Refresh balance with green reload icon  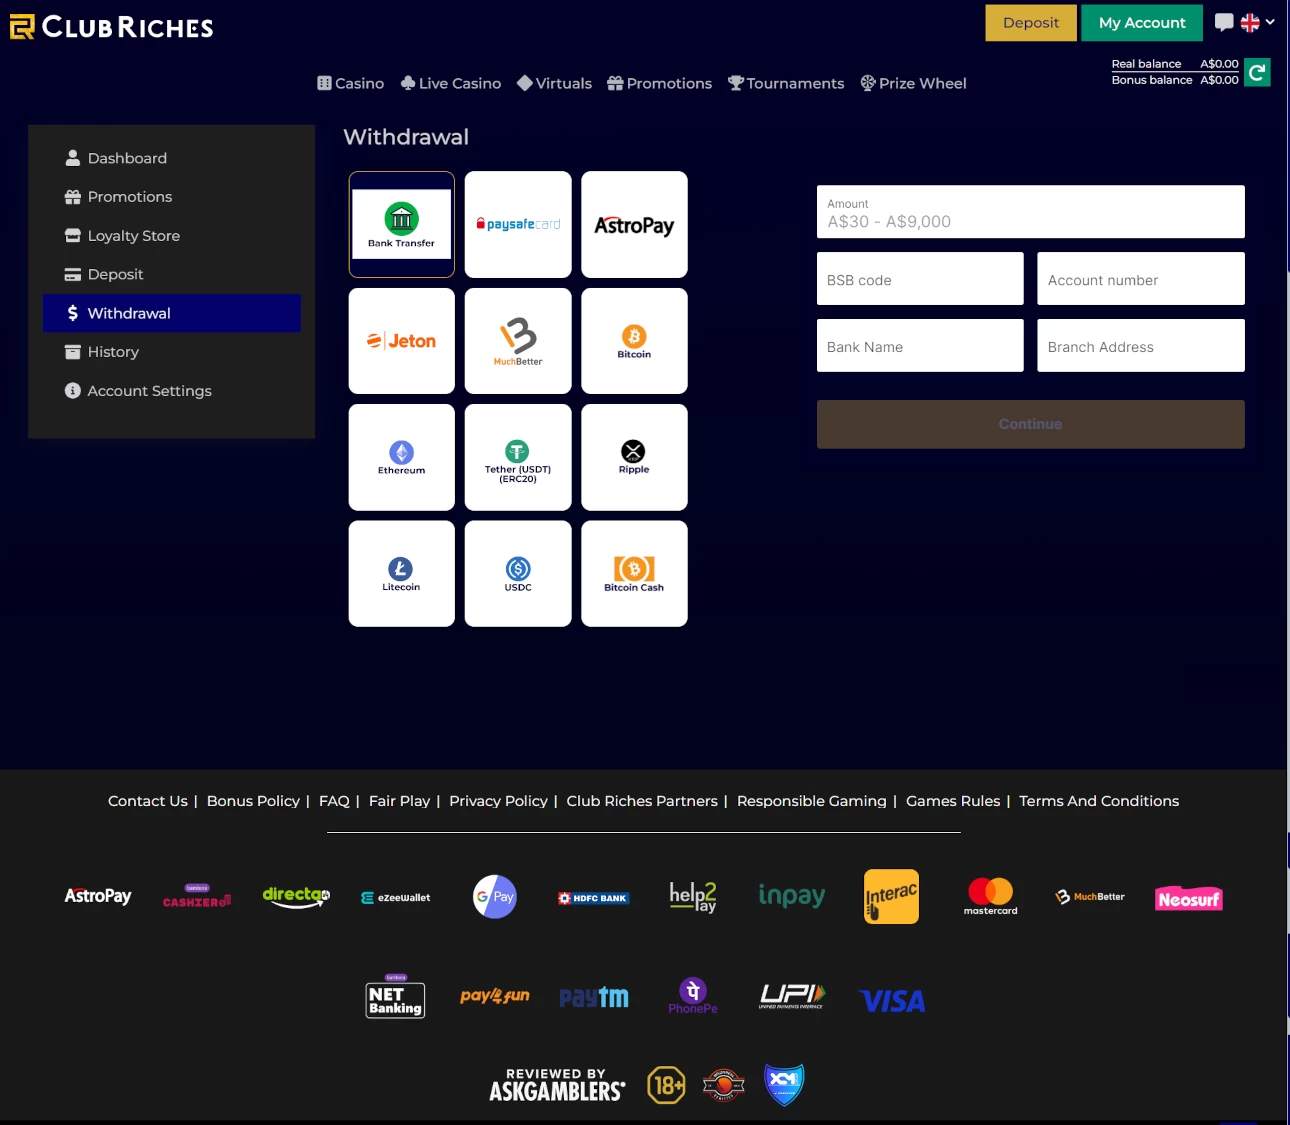pos(1257,72)
